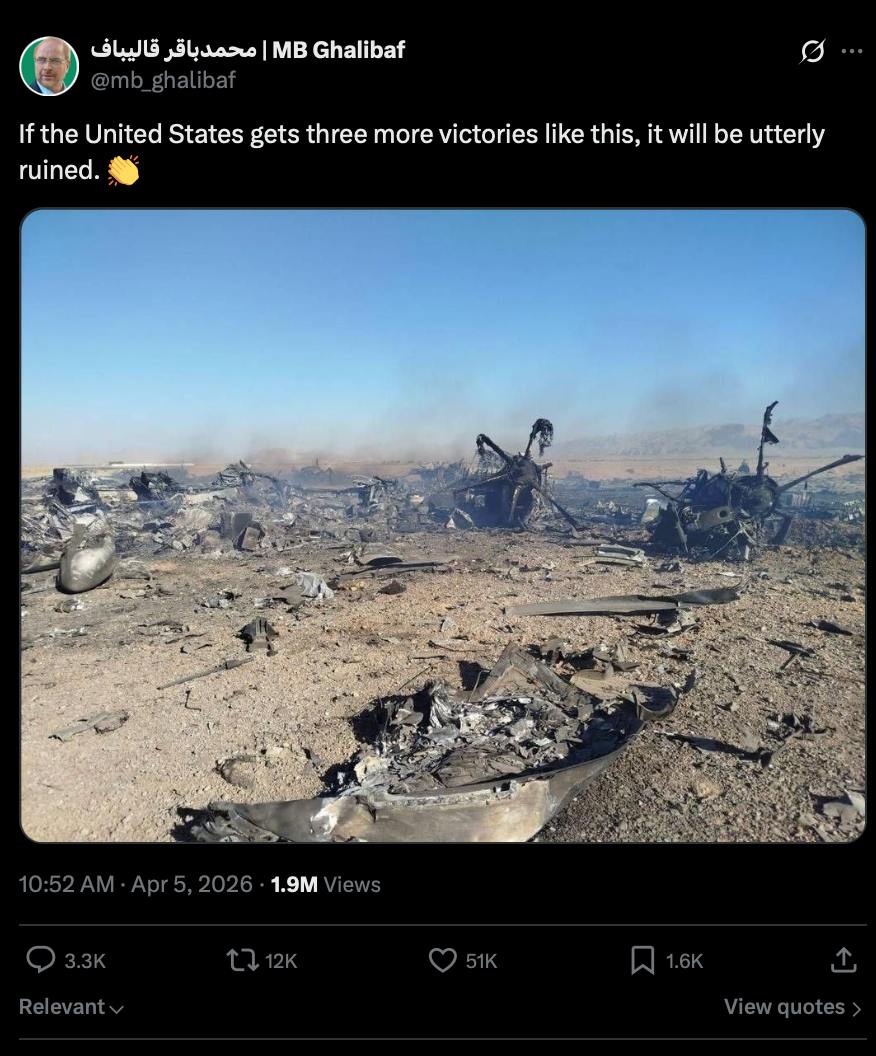Click the View quotes chevron arrow
Image resolution: width=876 pixels, height=1056 pixels.
(x=856, y=1008)
